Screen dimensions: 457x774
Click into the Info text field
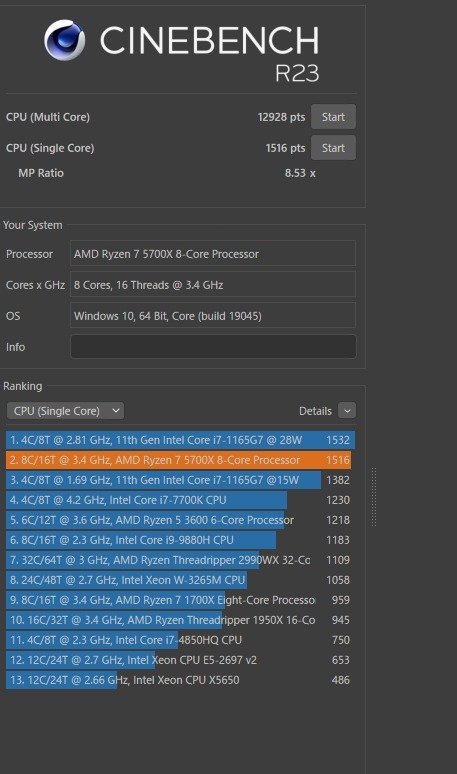pos(213,347)
